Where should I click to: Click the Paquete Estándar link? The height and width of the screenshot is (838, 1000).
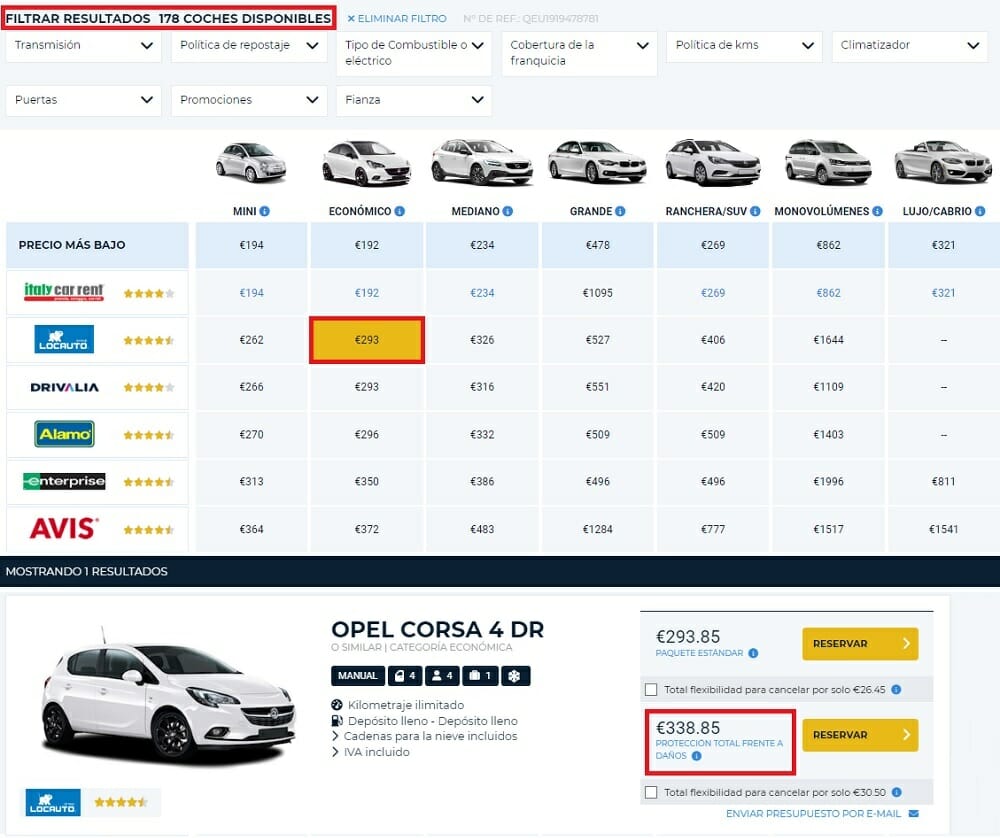(699, 653)
